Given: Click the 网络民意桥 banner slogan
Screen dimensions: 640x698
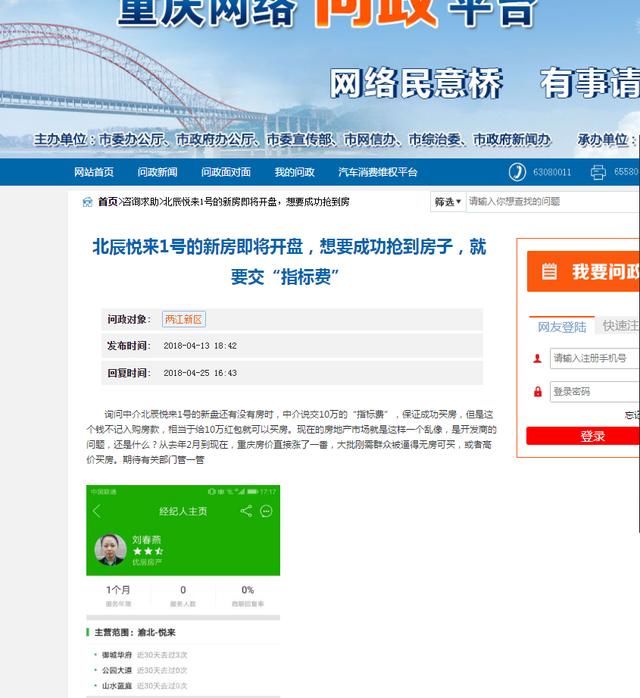Looking at the screenshot, I should [416, 83].
